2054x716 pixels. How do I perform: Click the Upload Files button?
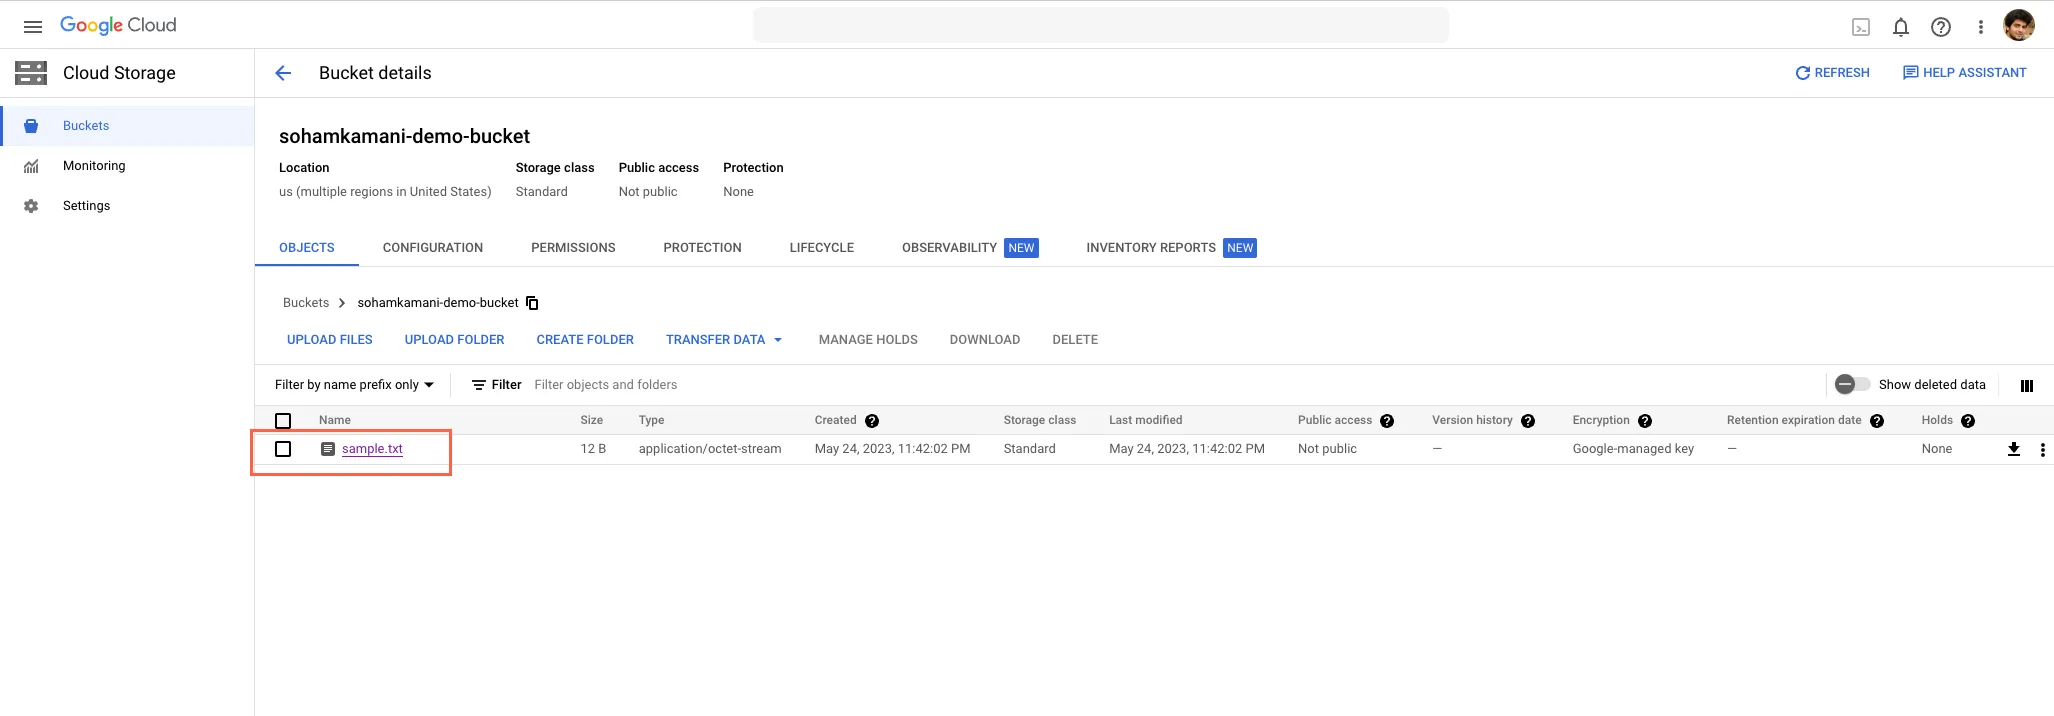pos(329,340)
